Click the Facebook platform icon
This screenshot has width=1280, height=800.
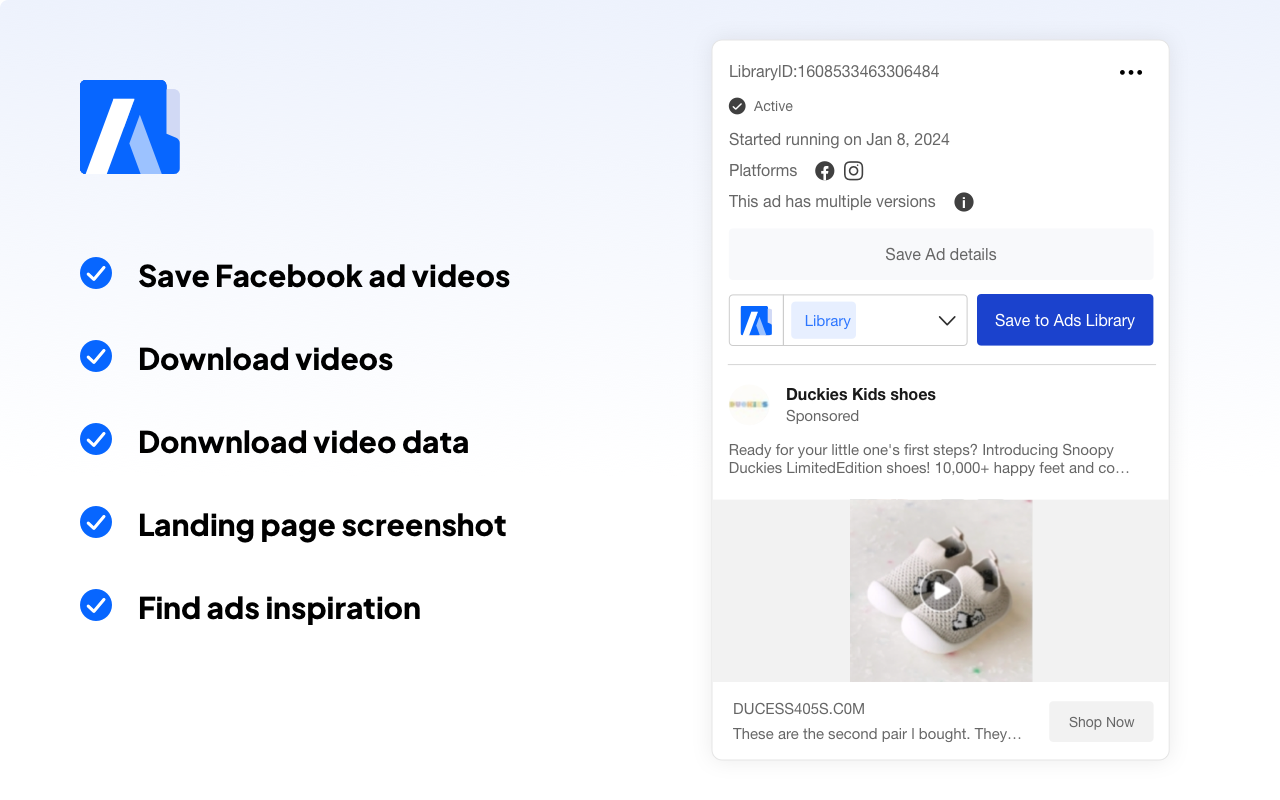pos(824,170)
